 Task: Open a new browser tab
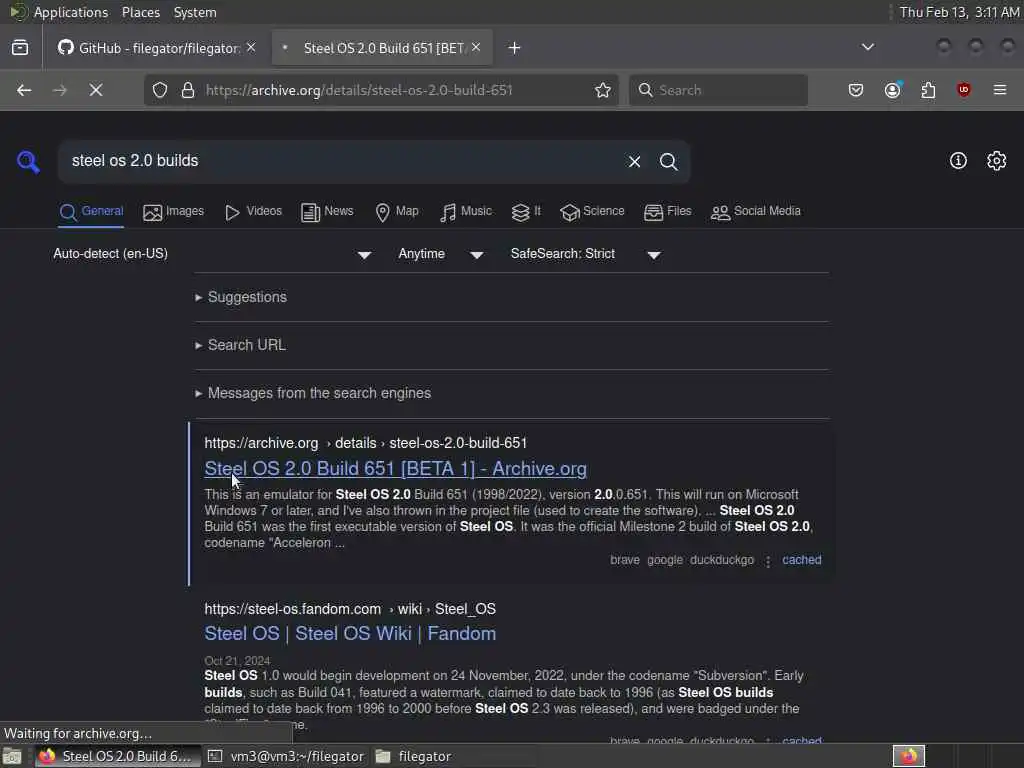tap(515, 48)
